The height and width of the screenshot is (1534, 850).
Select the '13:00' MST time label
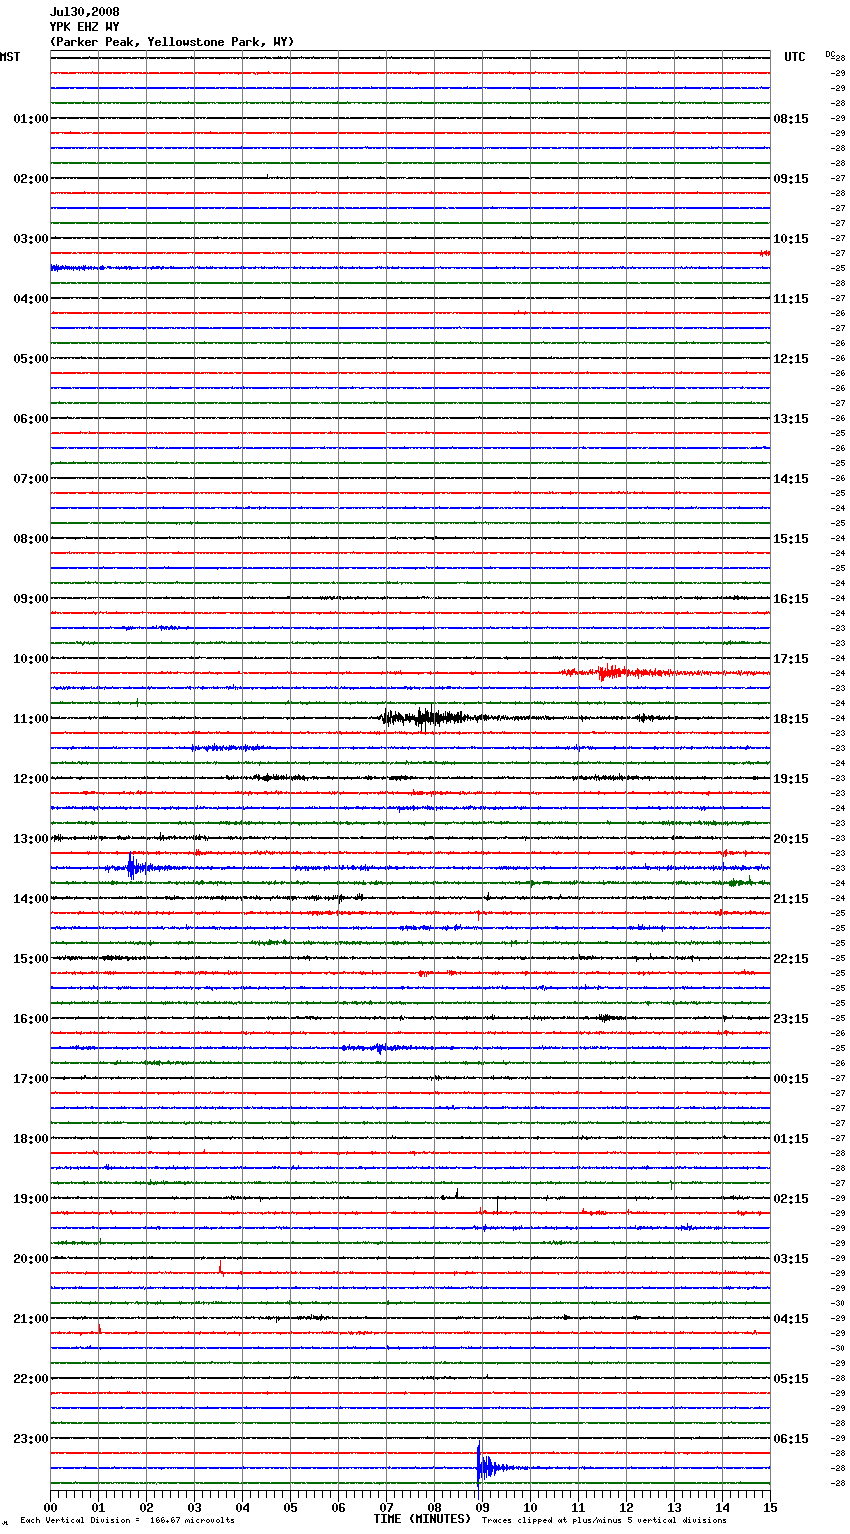pyautogui.click(x=31, y=839)
